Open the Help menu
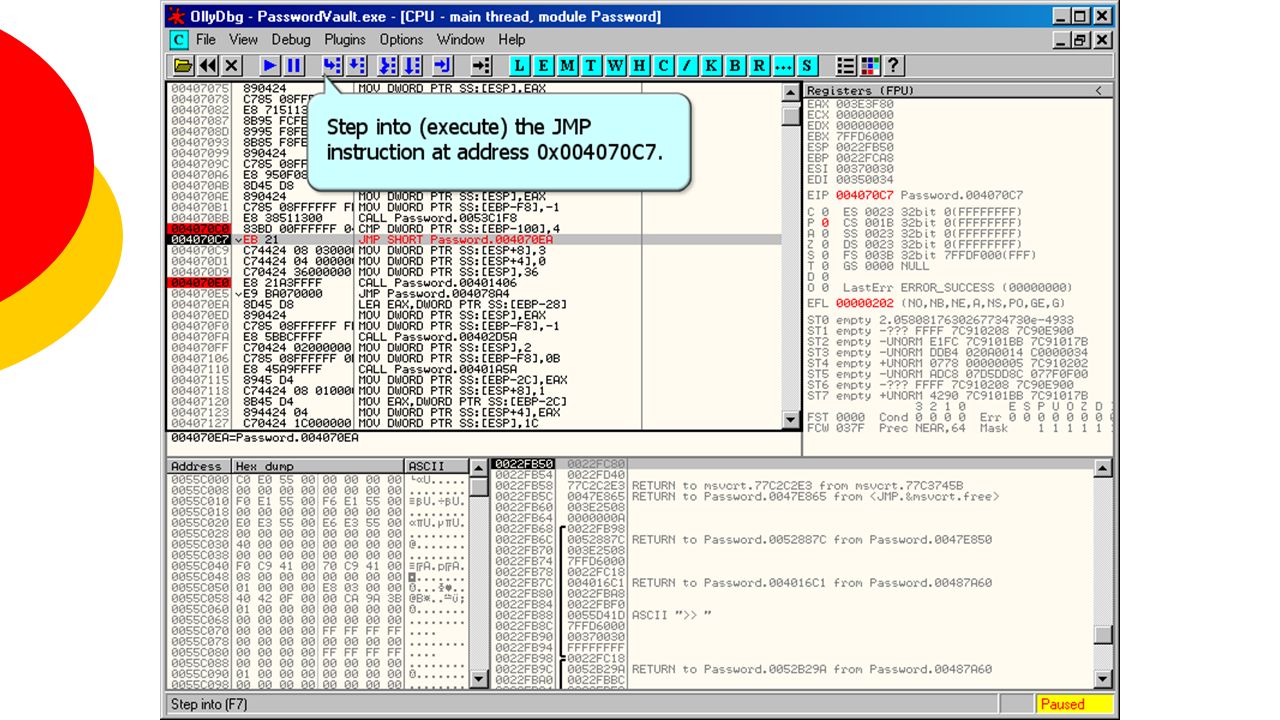1280x720 pixels. click(x=512, y=40)
